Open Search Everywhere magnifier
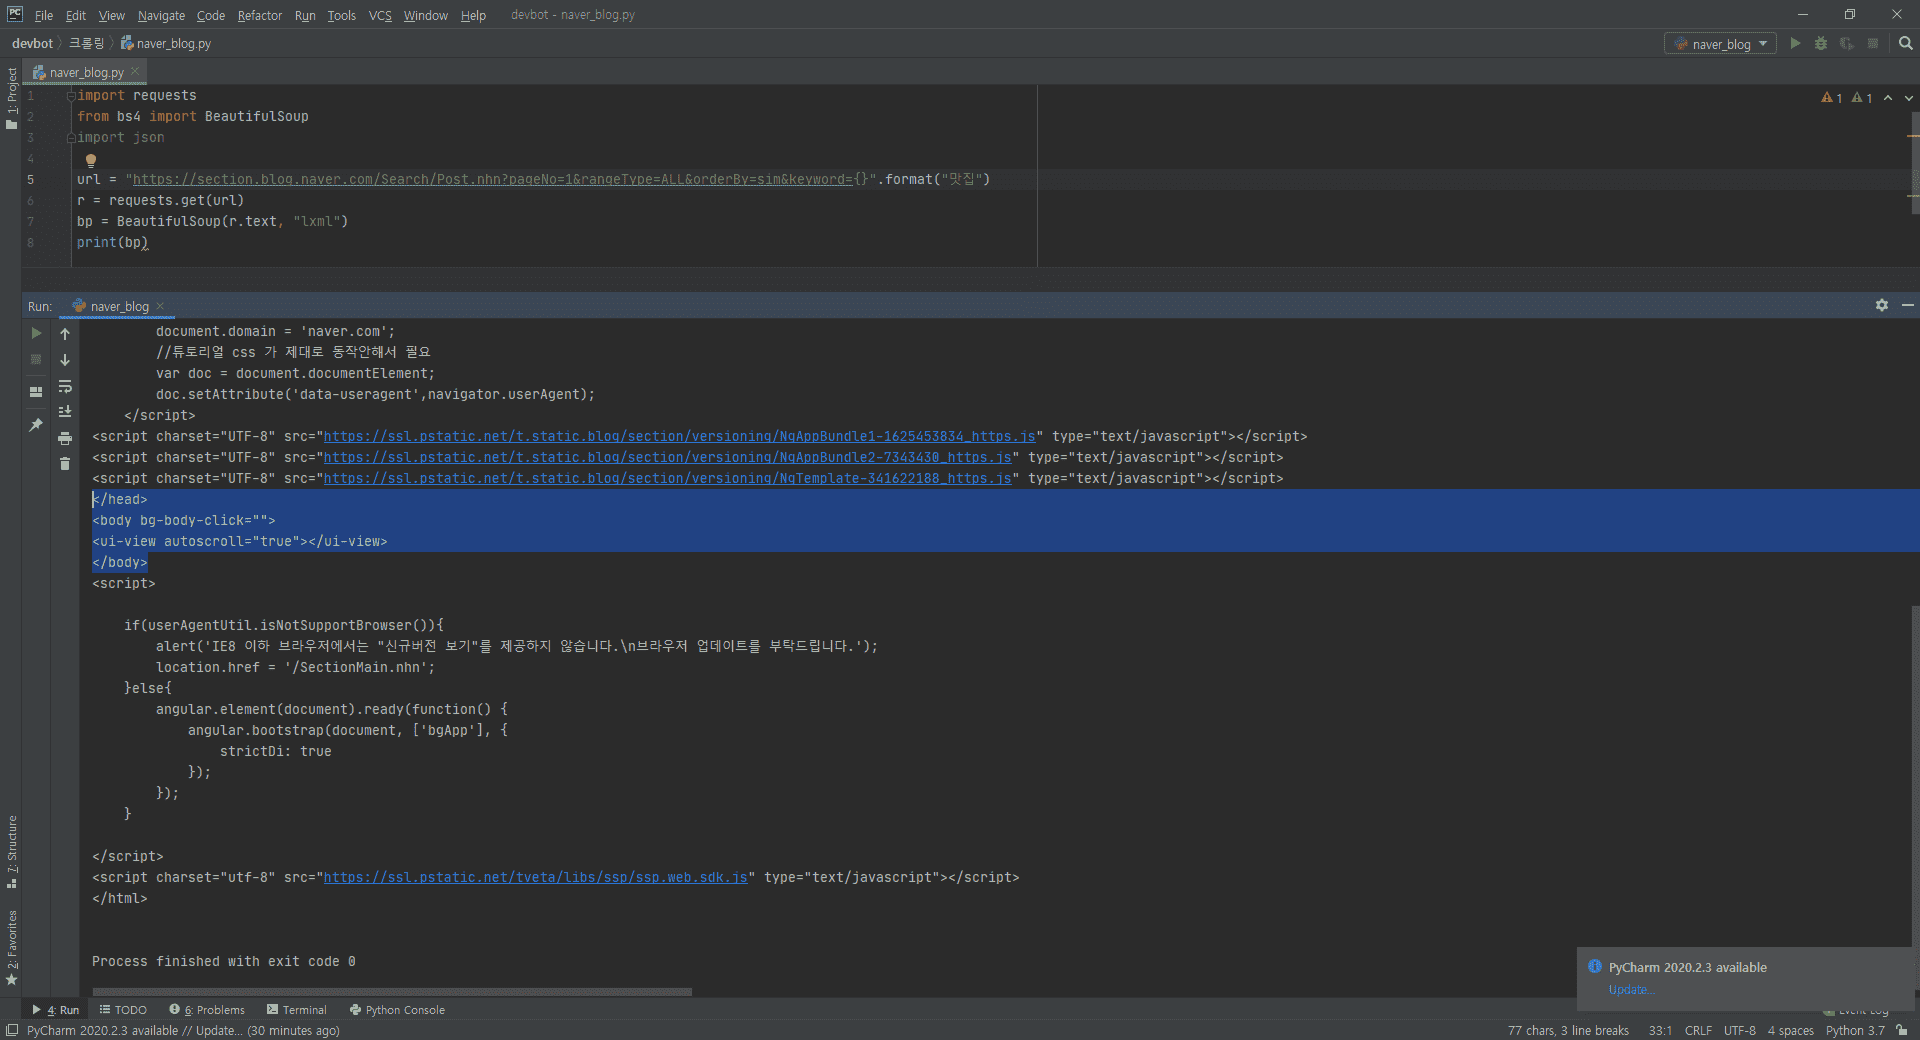Image resolution: width=1920 pixels, height=1040 pixels. [1906, 43]
